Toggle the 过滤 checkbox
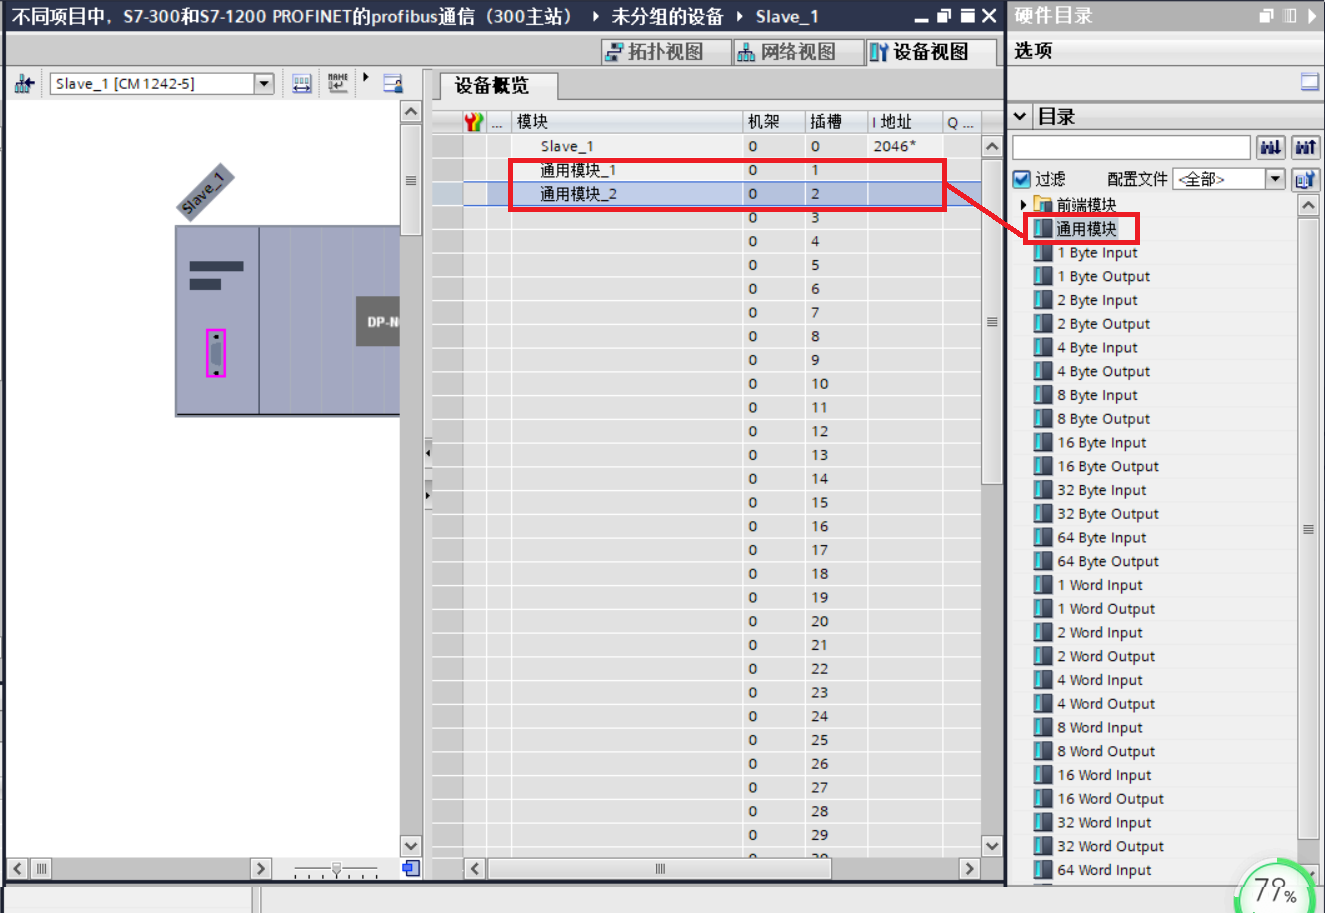 pos(1021,179)
